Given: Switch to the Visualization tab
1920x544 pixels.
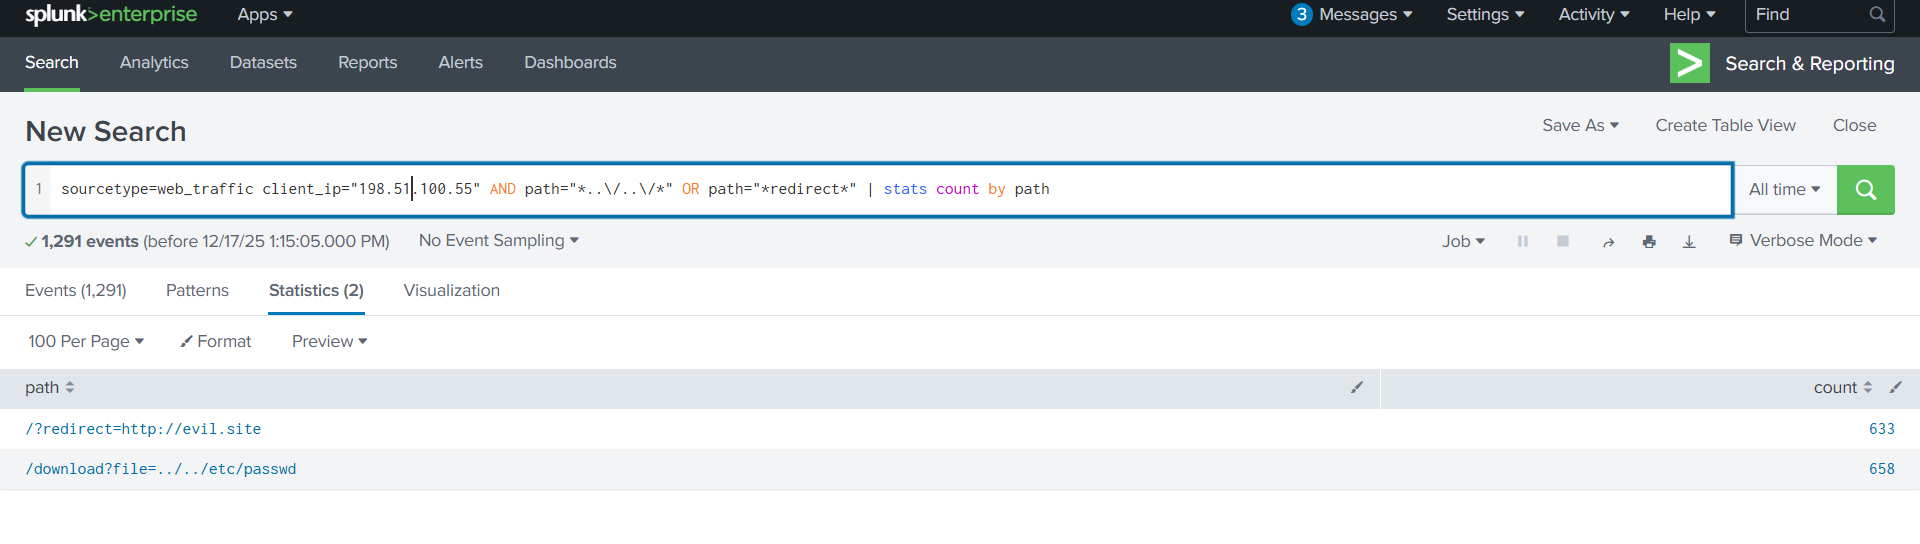Looking at the screenshot, I should coord(451,291).
